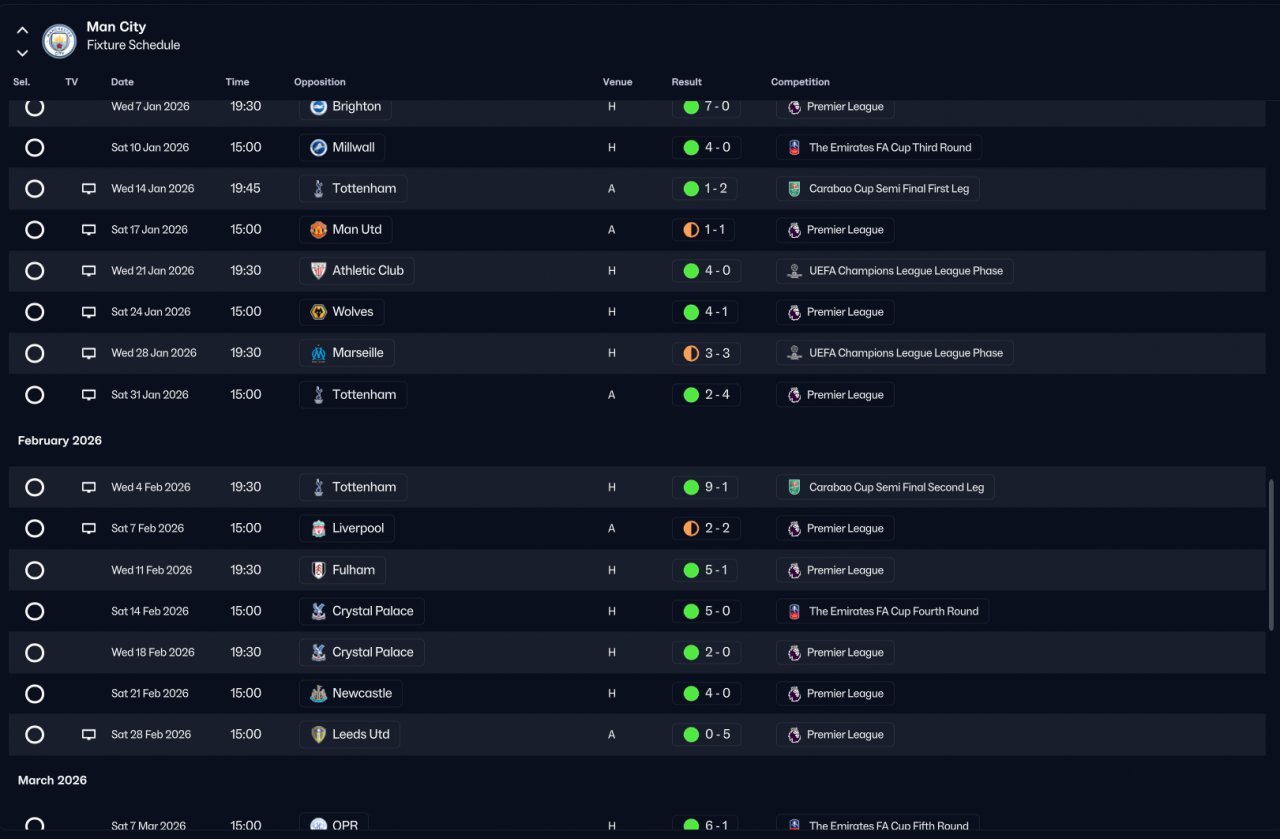
Task: Go to previous team with up chevron
Action: pyautogui.click(x=22, y=30)
